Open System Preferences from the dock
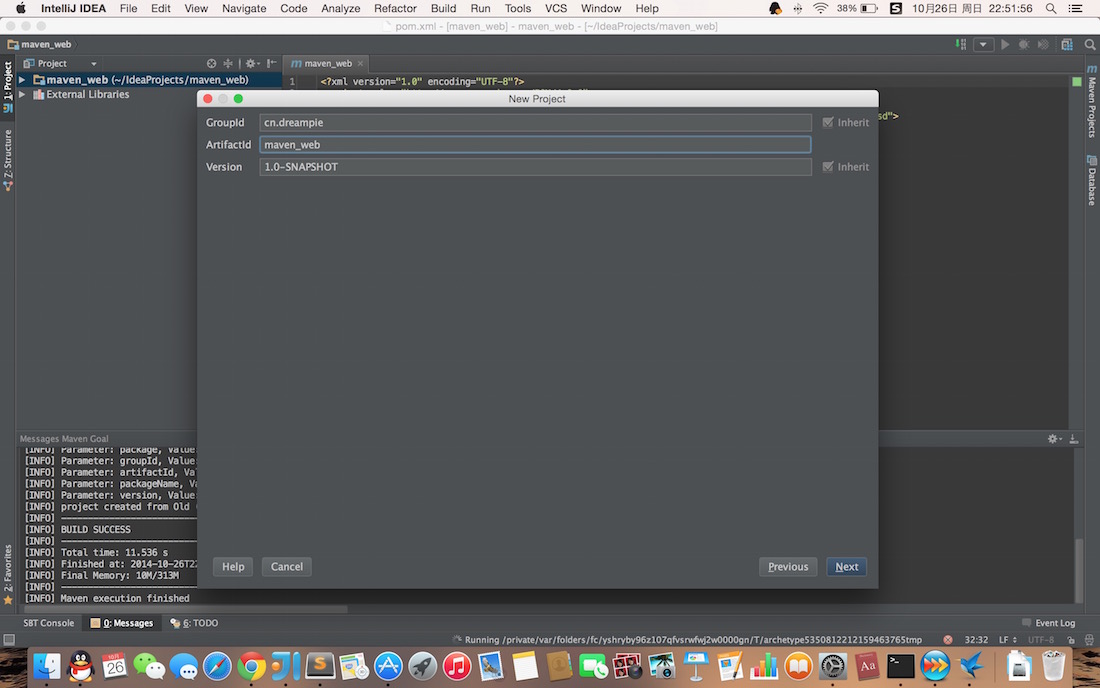The height and width of the screenshot is (688, 1100). [832, 666]
